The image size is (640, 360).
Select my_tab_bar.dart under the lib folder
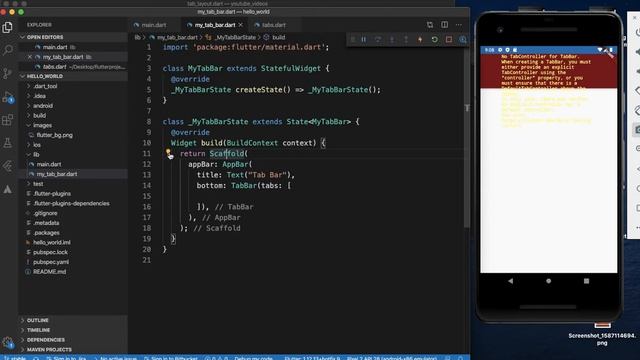pyautogui.click(x=73, y=174)
